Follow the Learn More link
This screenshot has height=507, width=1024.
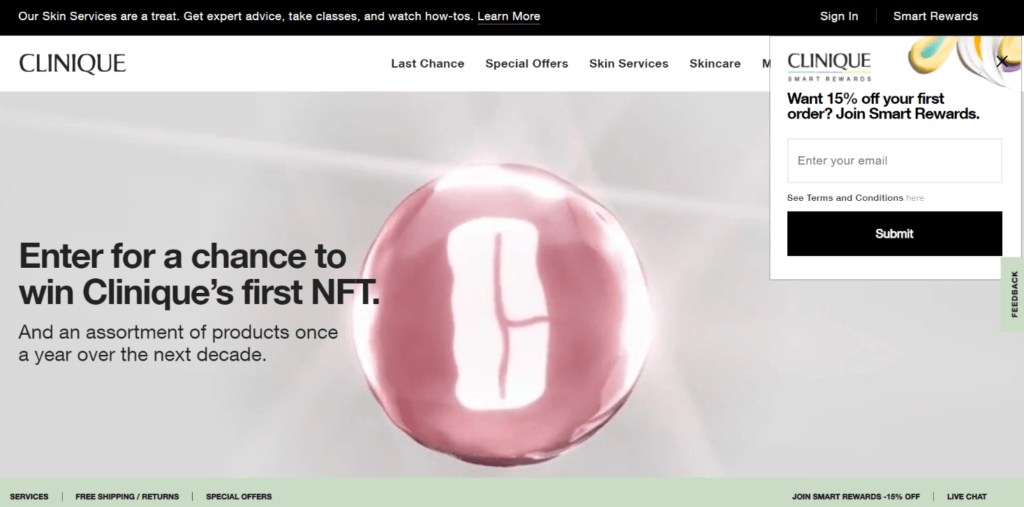(x=509, y=16)
